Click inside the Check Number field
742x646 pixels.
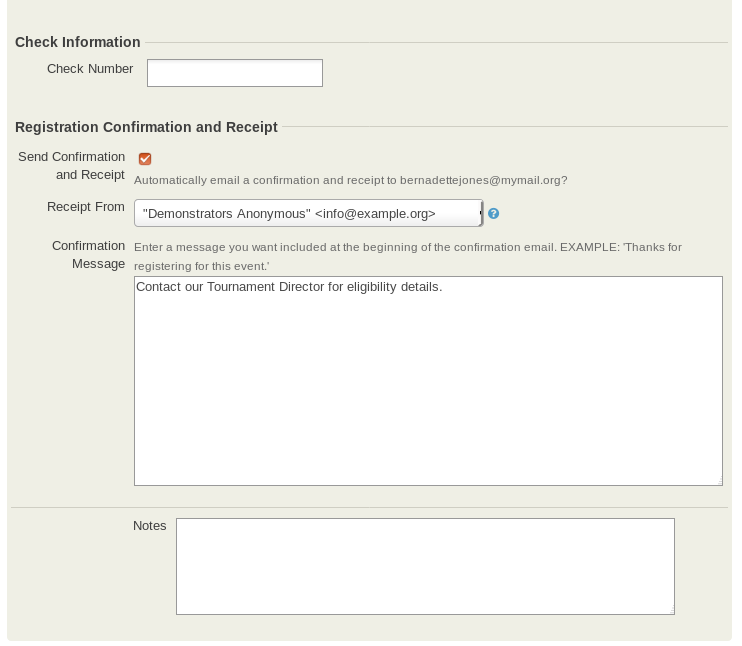(x=235, y=73)
